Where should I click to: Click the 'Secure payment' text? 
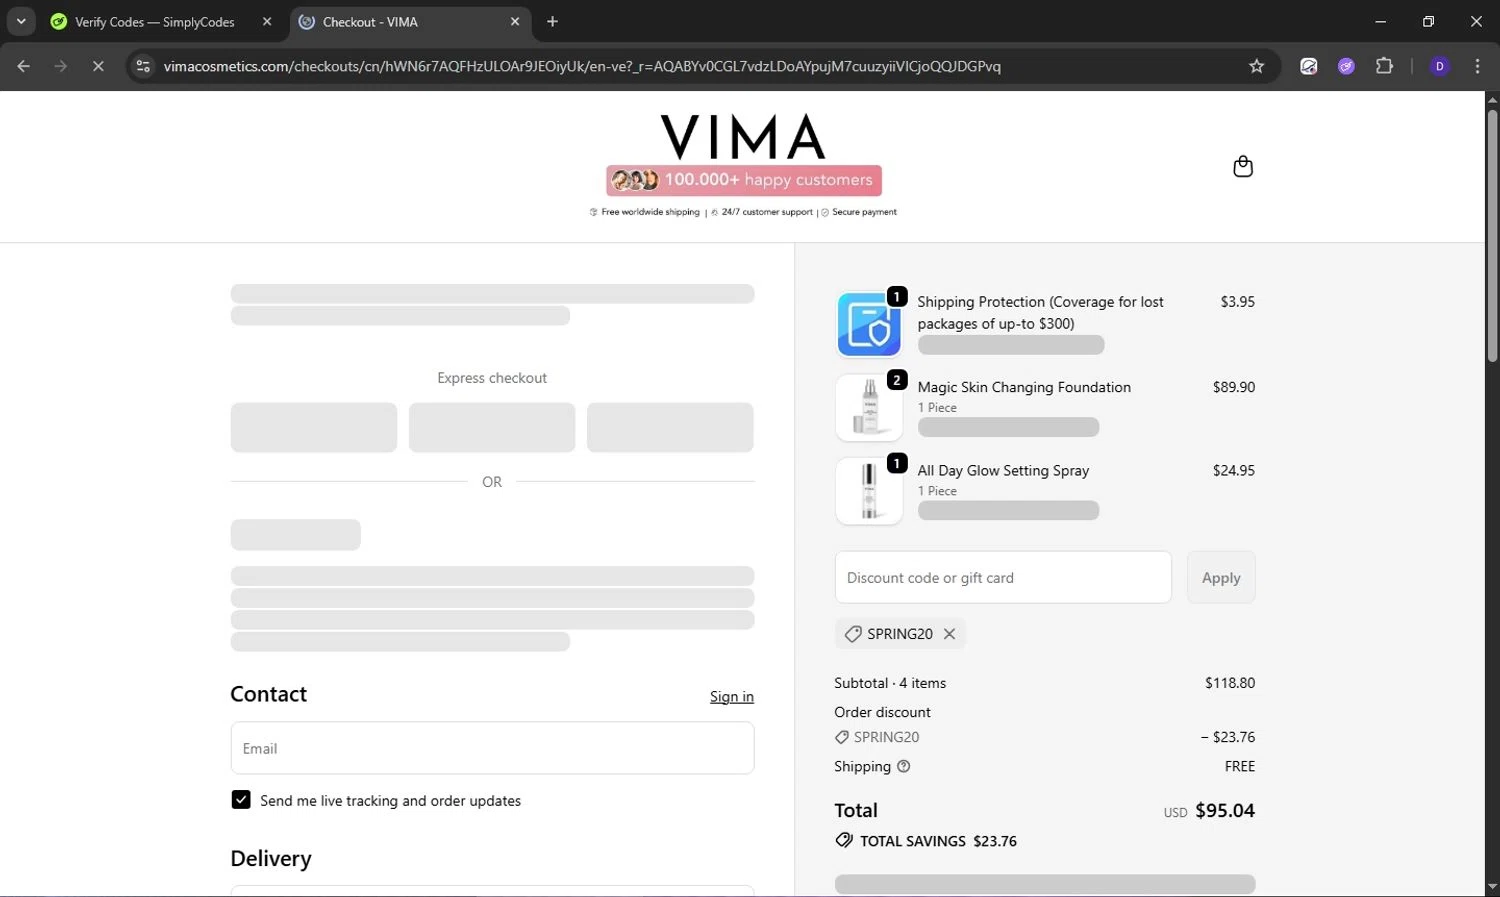click(864, 212)
